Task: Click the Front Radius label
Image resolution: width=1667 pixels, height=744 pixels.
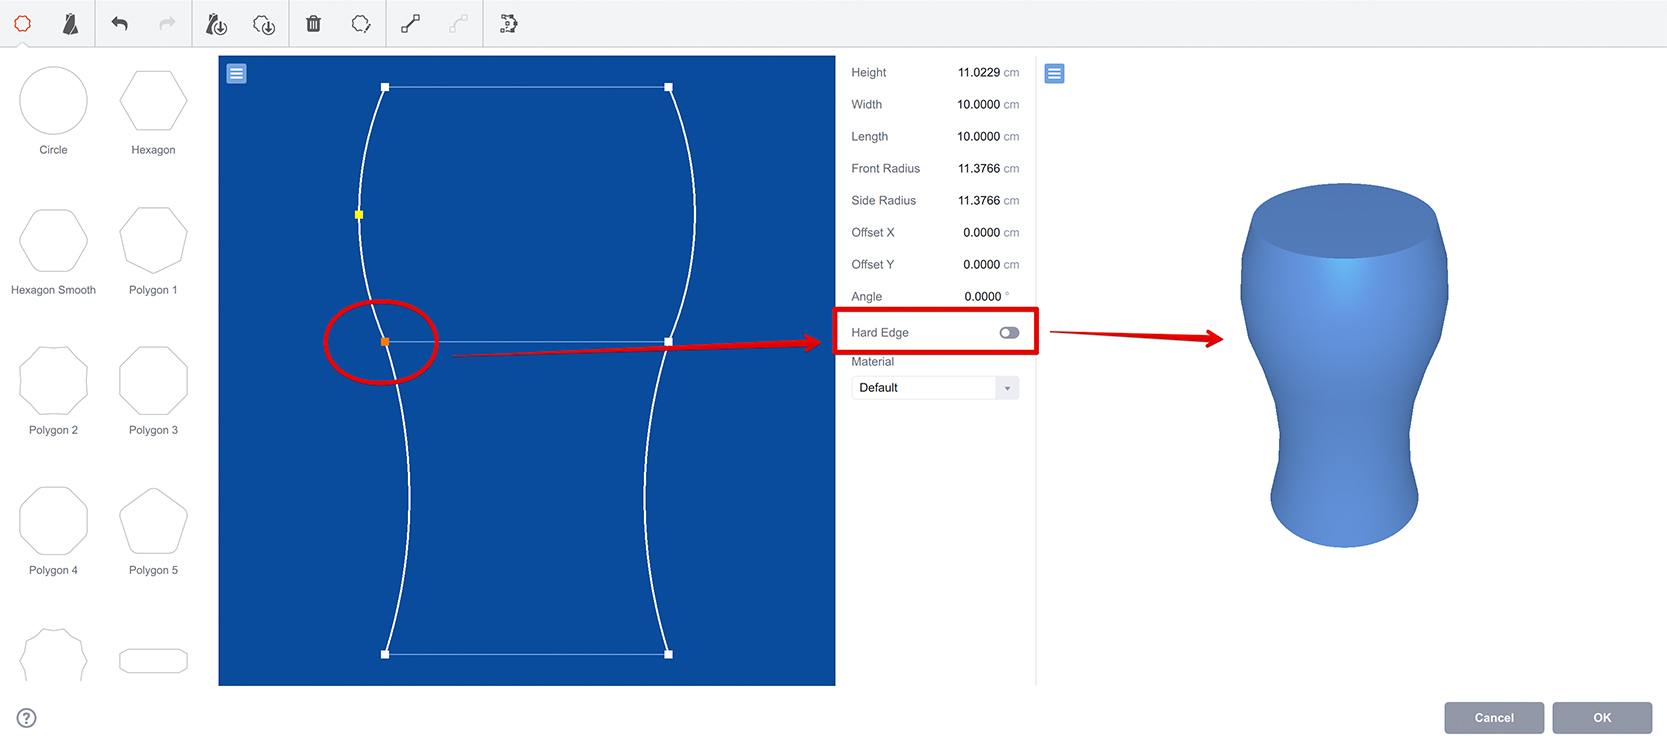Action: (885, 169)
